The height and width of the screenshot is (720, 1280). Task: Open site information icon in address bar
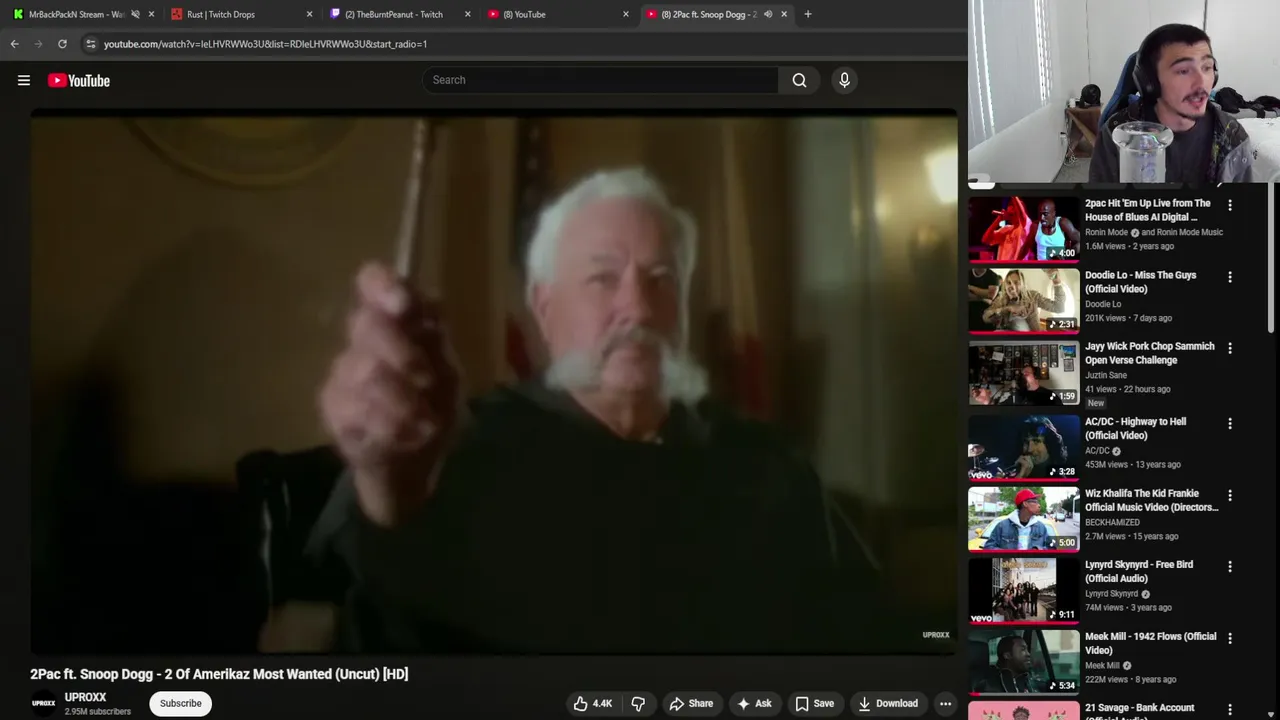[x=90, y=44]
